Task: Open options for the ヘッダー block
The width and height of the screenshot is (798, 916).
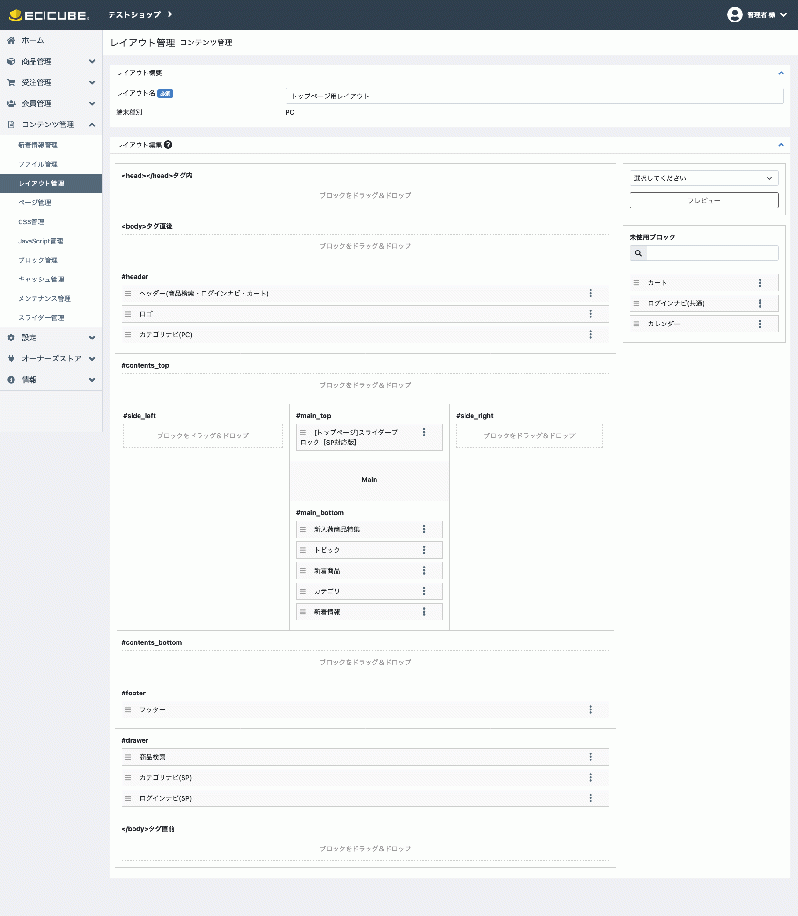Action: (x=591, y=293)
